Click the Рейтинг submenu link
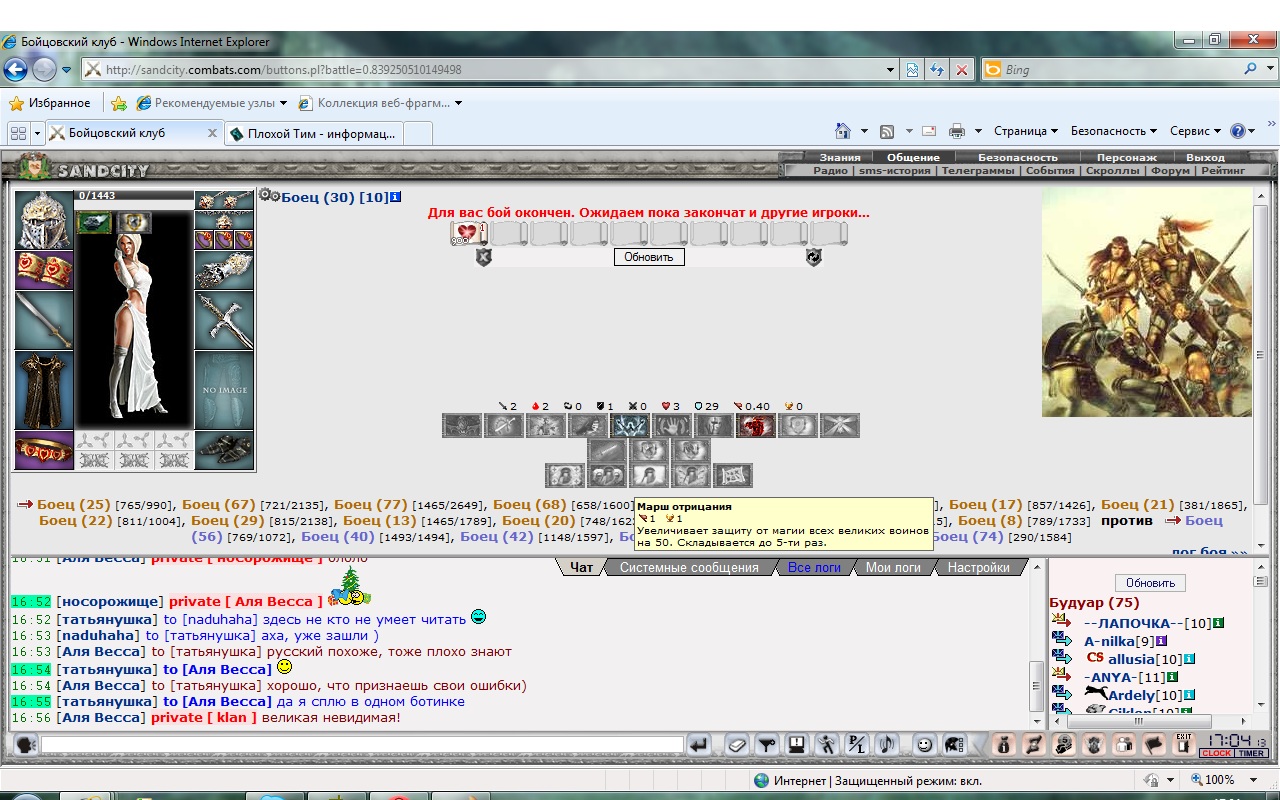The height and width of the screenshot is (800, 1280). click(1223, 171)
